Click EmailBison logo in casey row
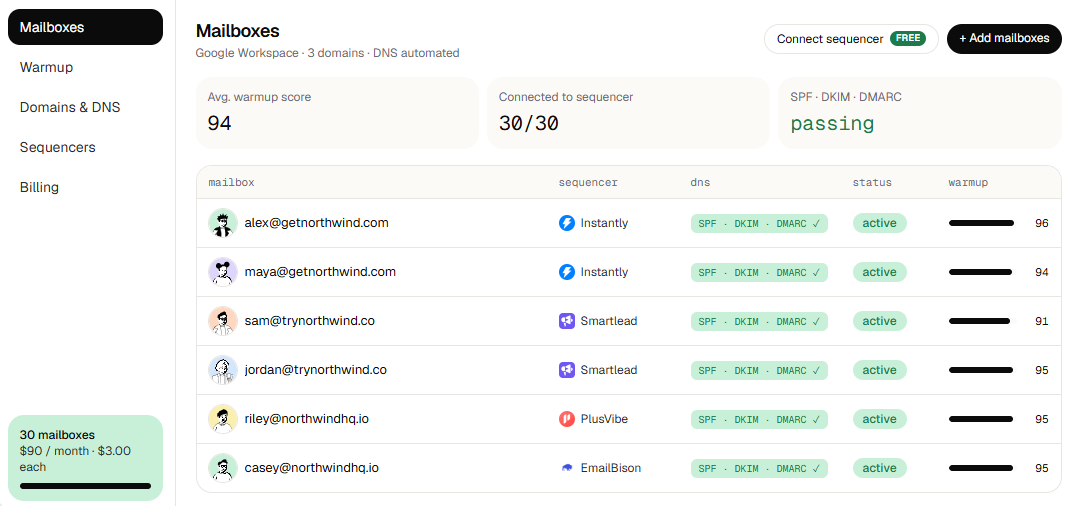Image resolution: width=1072 pixels, height=506 pixels. [x=567, y=468]
